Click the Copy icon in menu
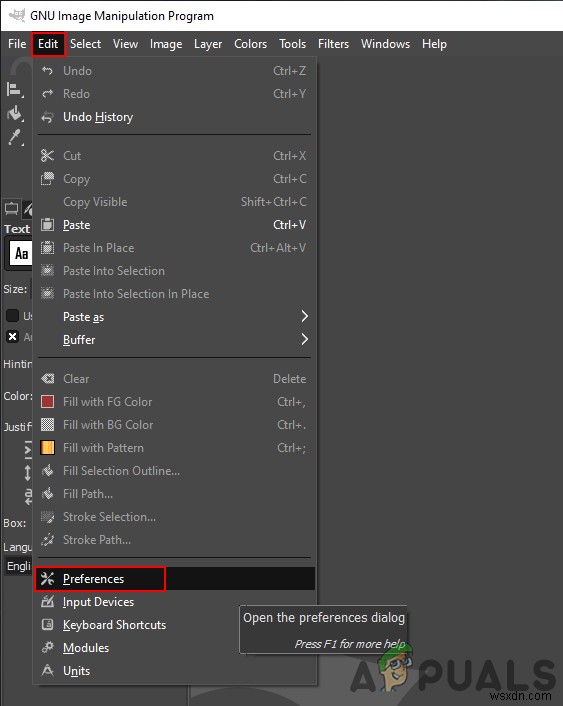563x706 pixels. tap(47, 179)
